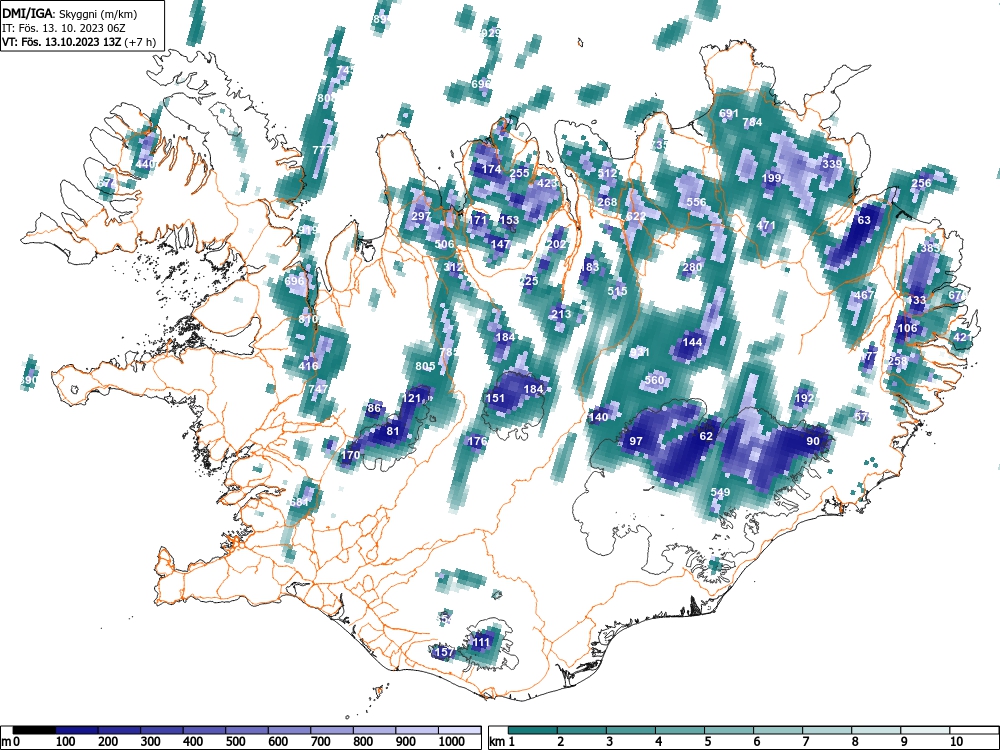
Task: Click the visibility value '147' on the map
Action: [x=501, y=244]
